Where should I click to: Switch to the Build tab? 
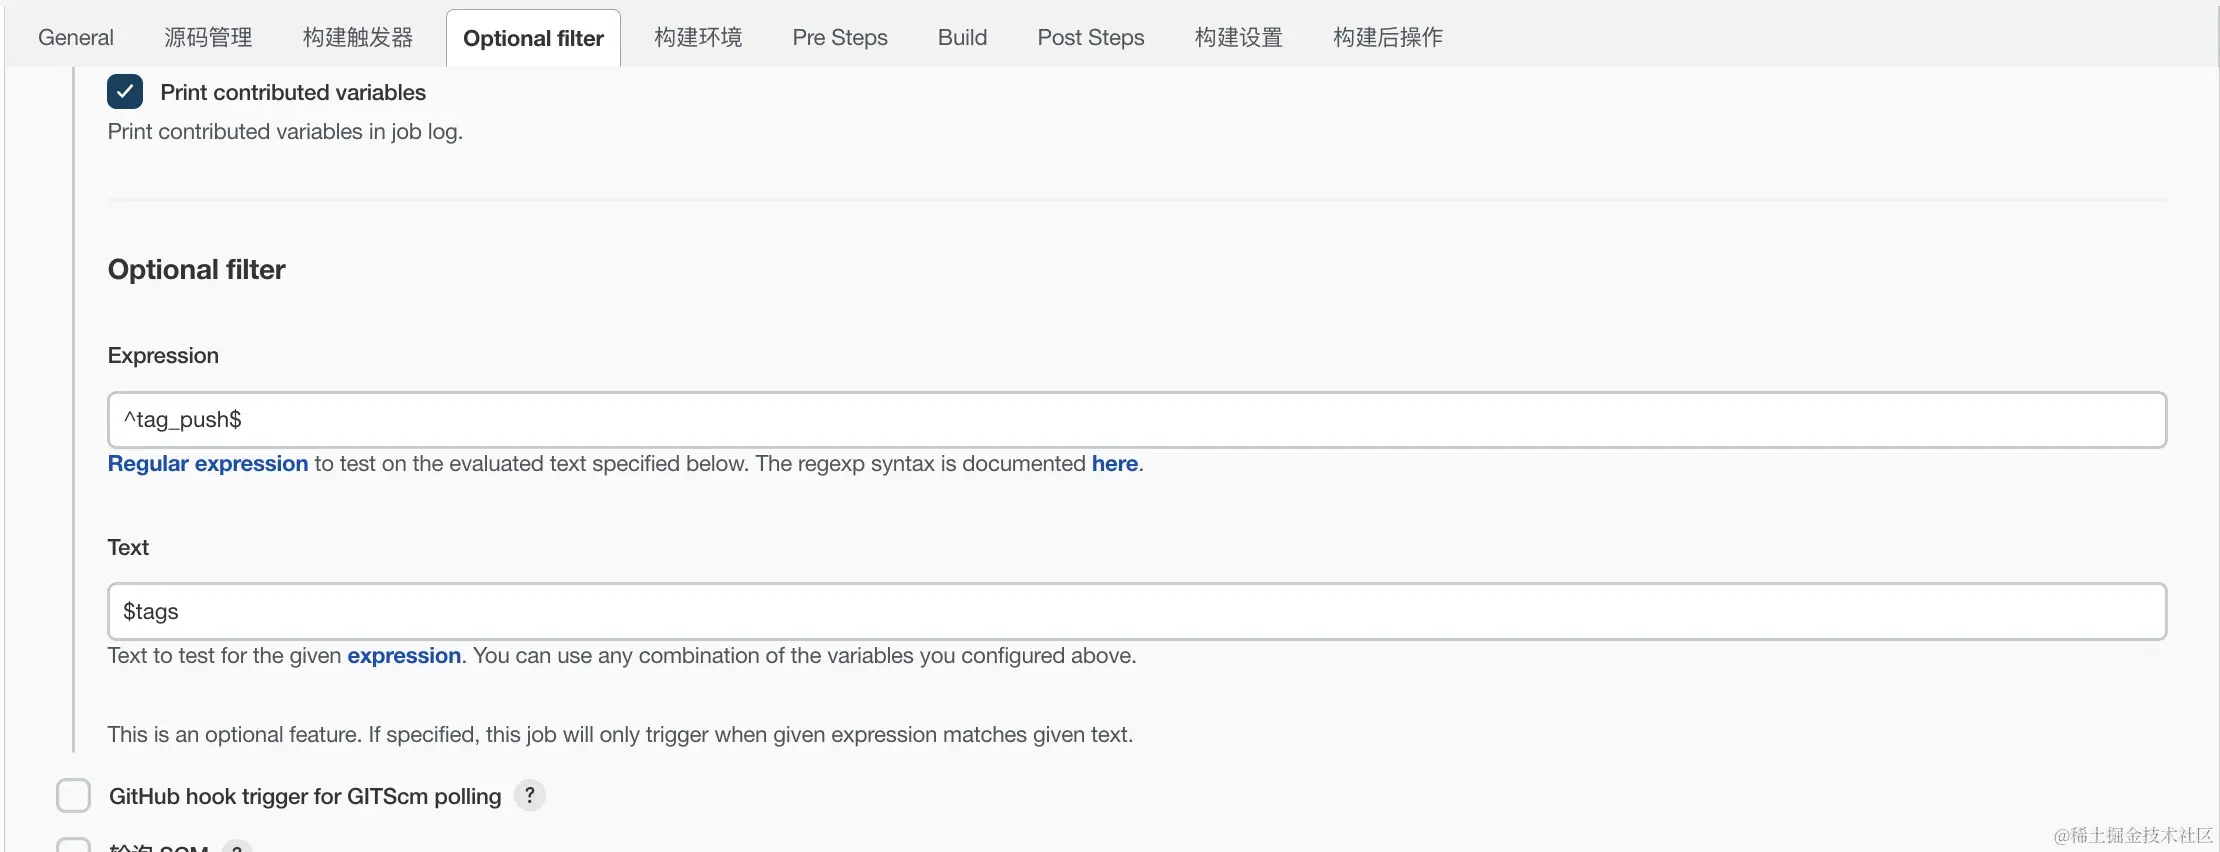click(962, 38)
